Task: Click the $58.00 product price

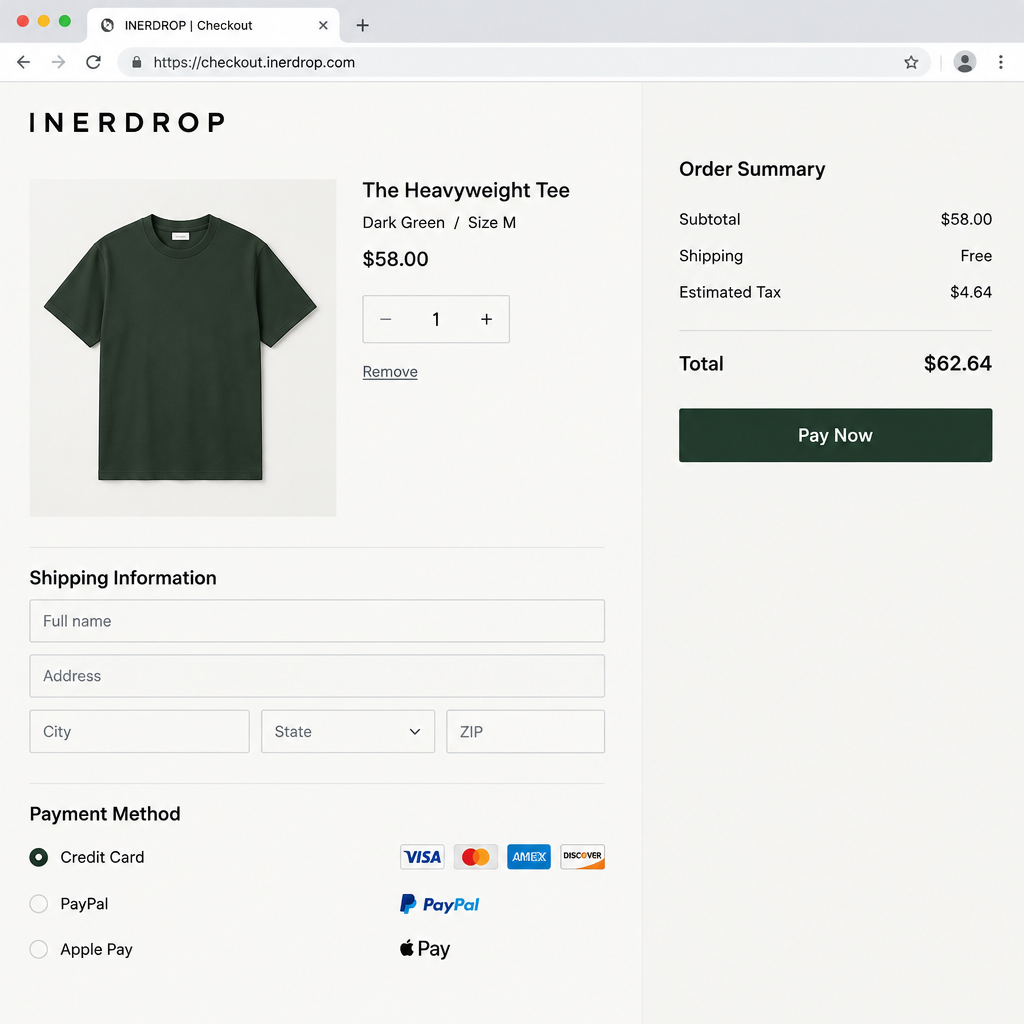Action: (x=396, y=259)
